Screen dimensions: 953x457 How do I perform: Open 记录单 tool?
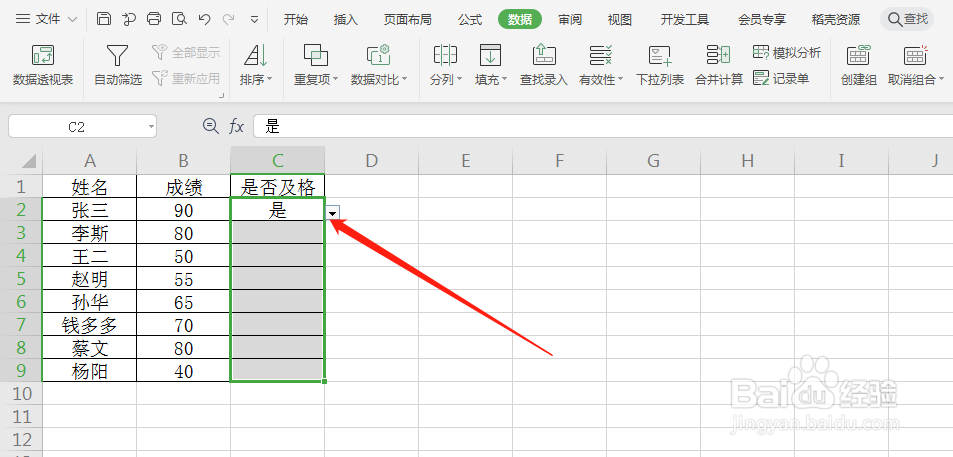(781, 78)
